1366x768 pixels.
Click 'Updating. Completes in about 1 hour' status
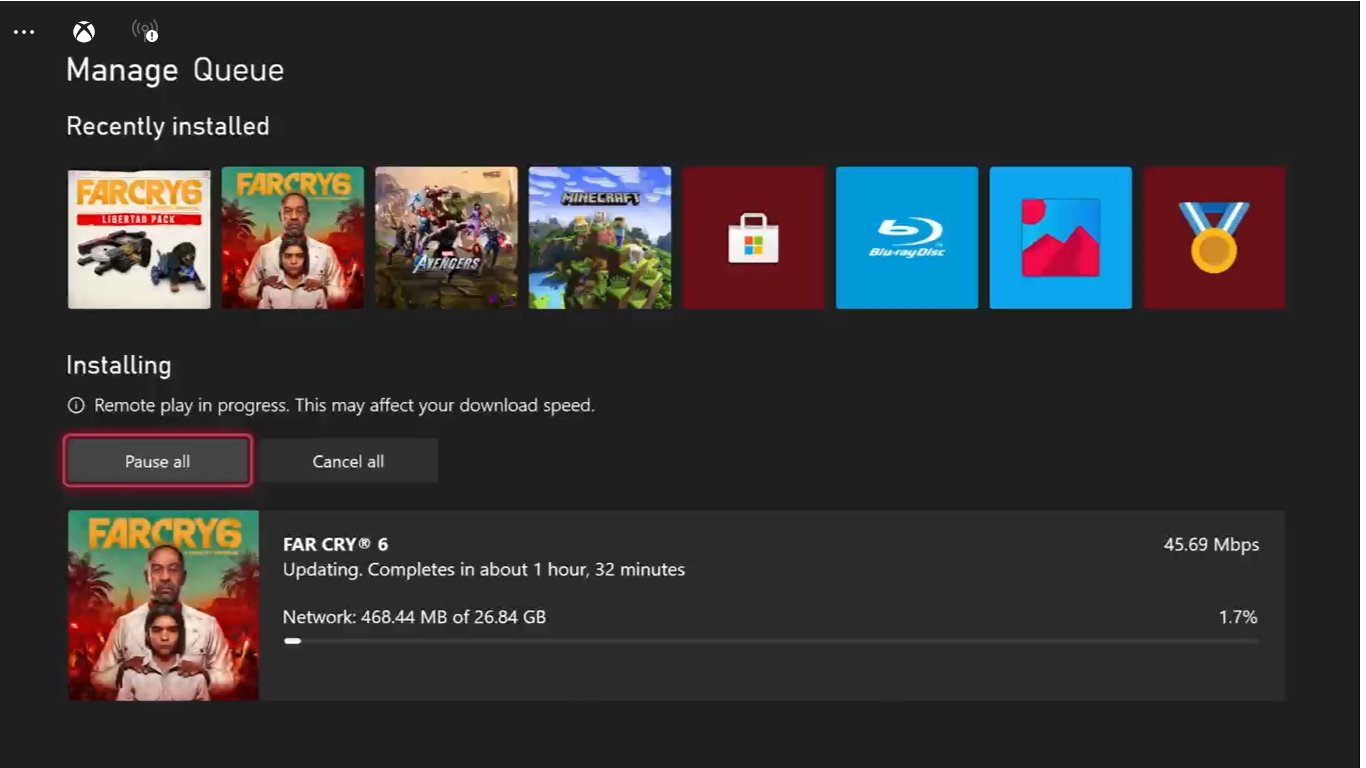coord(484,569)
